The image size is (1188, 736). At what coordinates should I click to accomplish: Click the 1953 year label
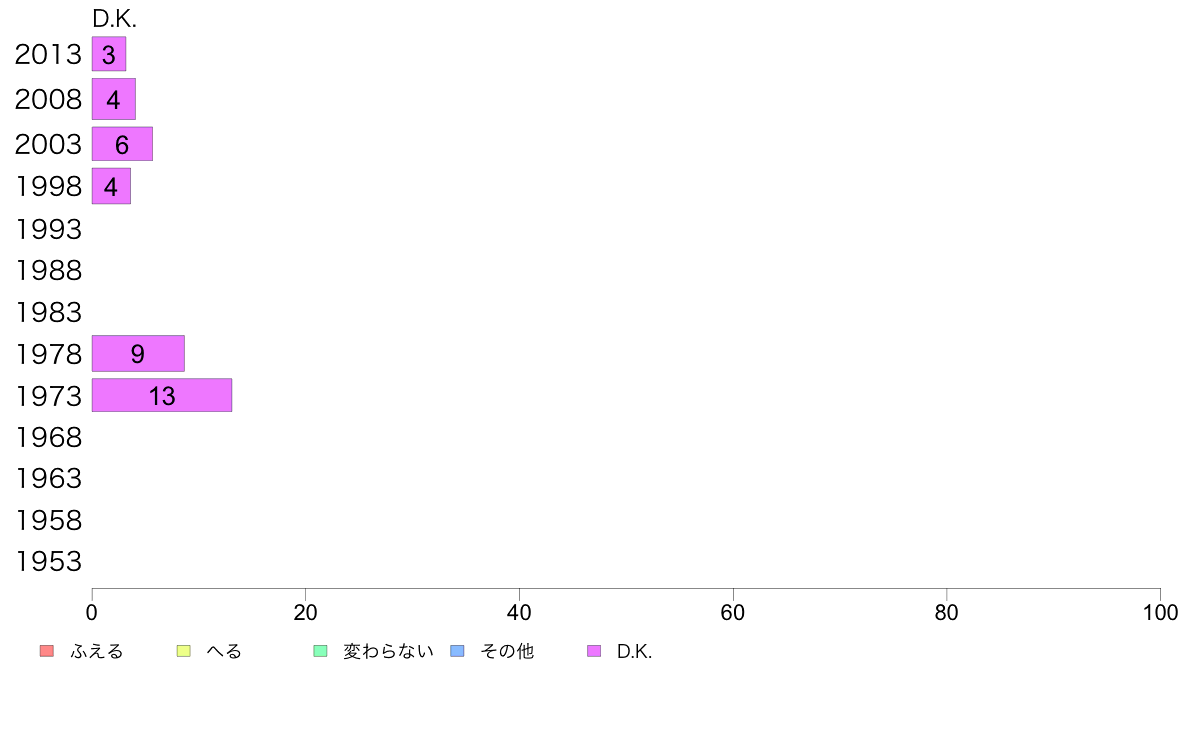click(48, 562)
